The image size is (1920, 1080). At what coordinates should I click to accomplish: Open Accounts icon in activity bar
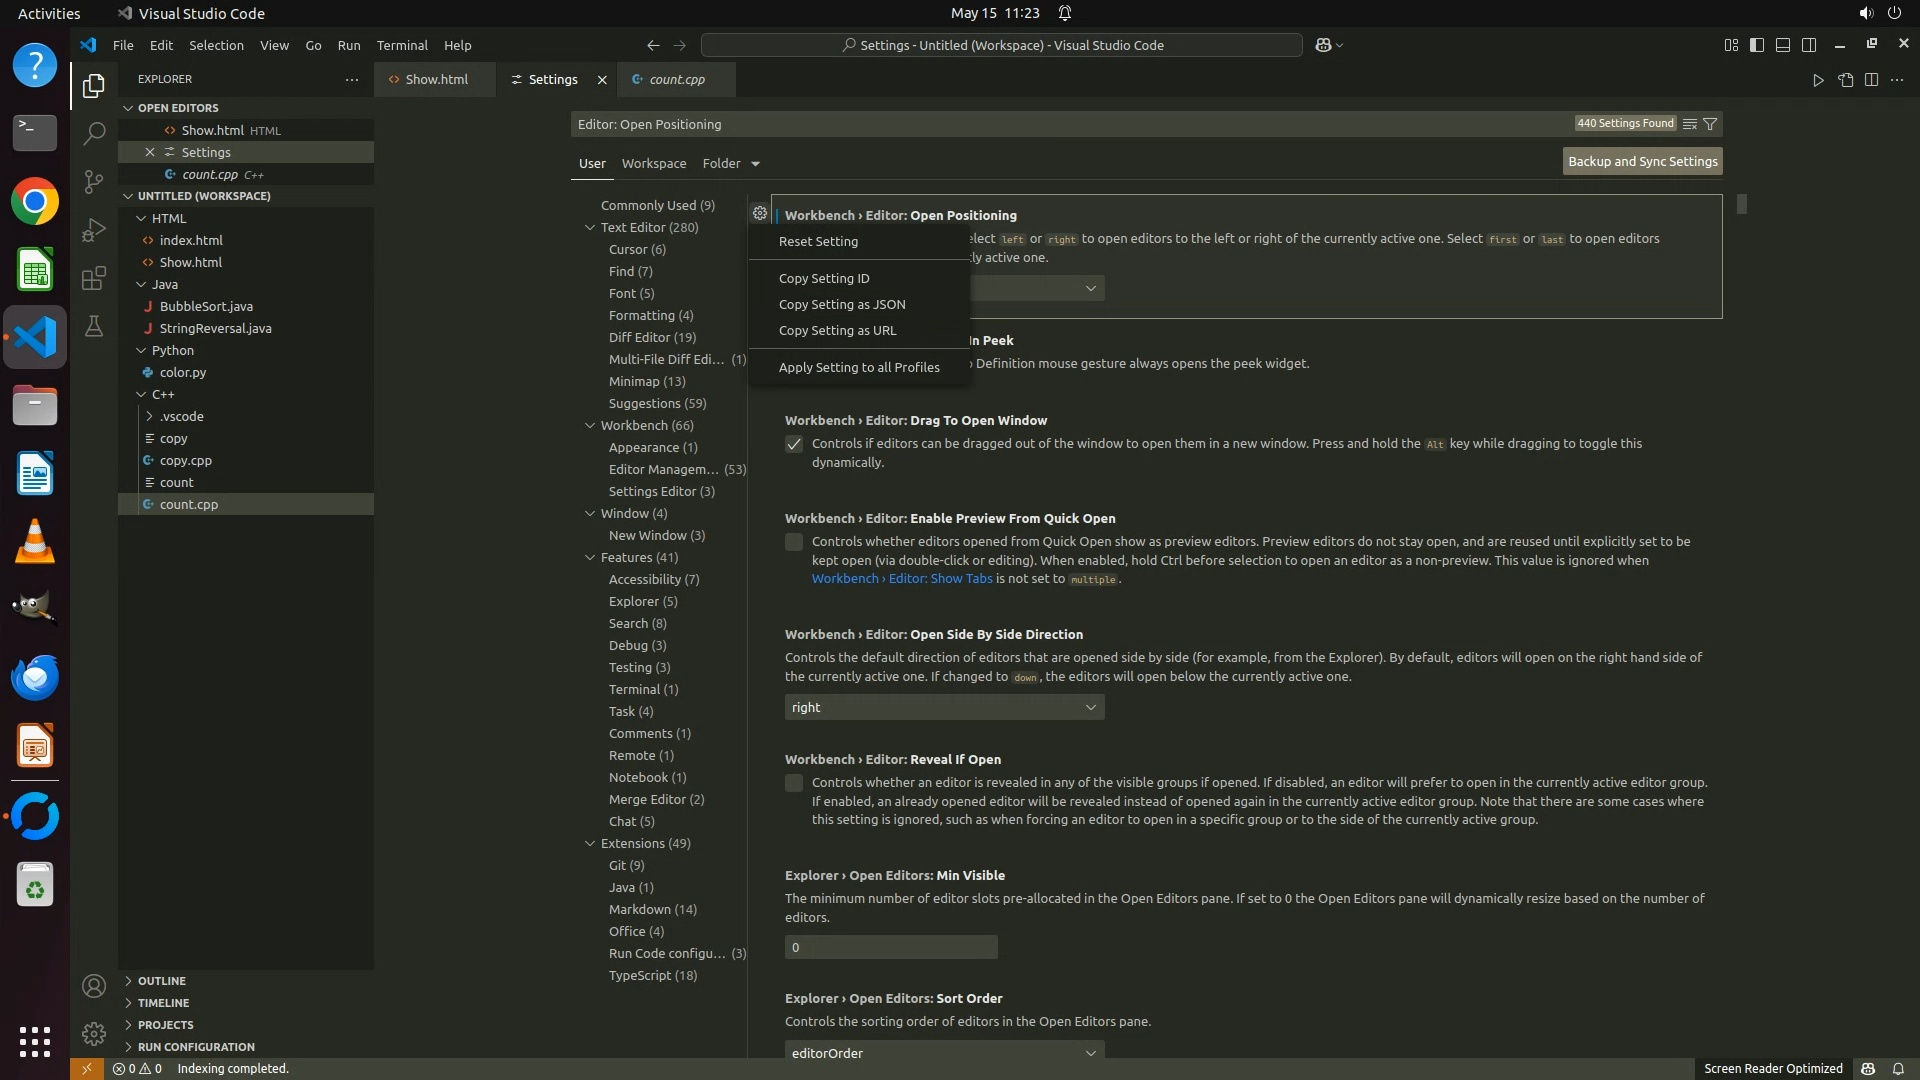93,986
